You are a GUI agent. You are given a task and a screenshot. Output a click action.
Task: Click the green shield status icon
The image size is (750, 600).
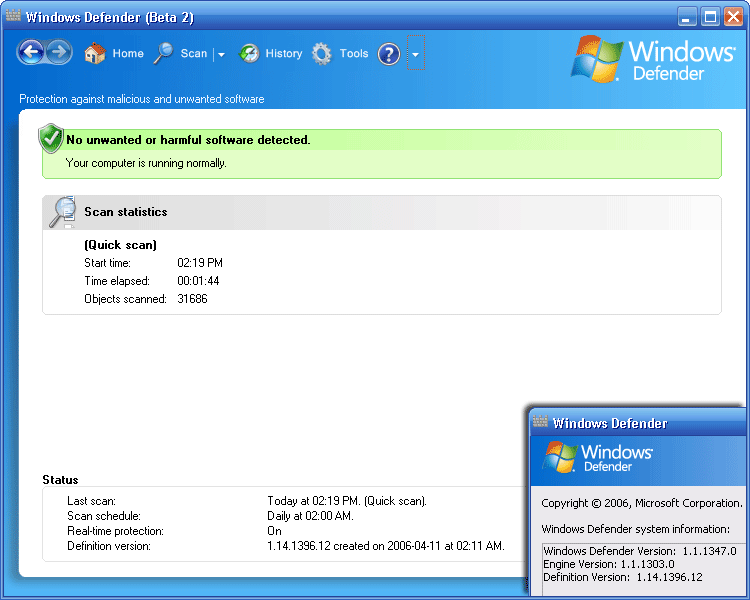click(51, 139)
